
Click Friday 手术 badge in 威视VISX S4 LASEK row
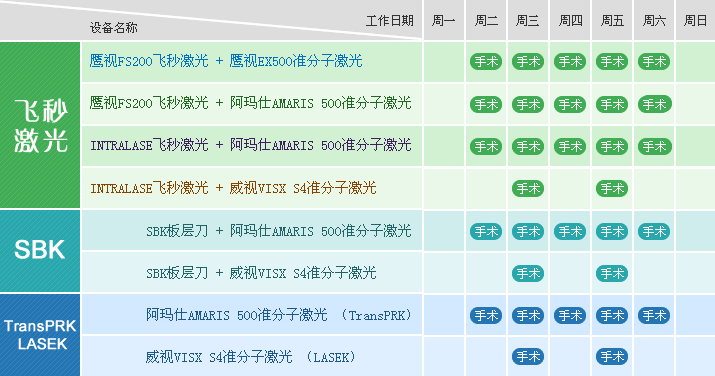pyautogui.click(x=611, y=356)
